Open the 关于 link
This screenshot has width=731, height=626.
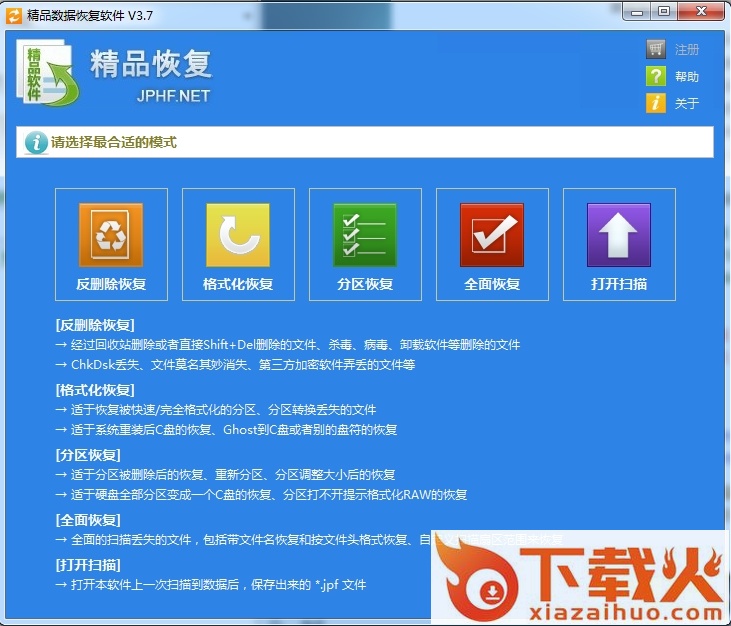687,103
